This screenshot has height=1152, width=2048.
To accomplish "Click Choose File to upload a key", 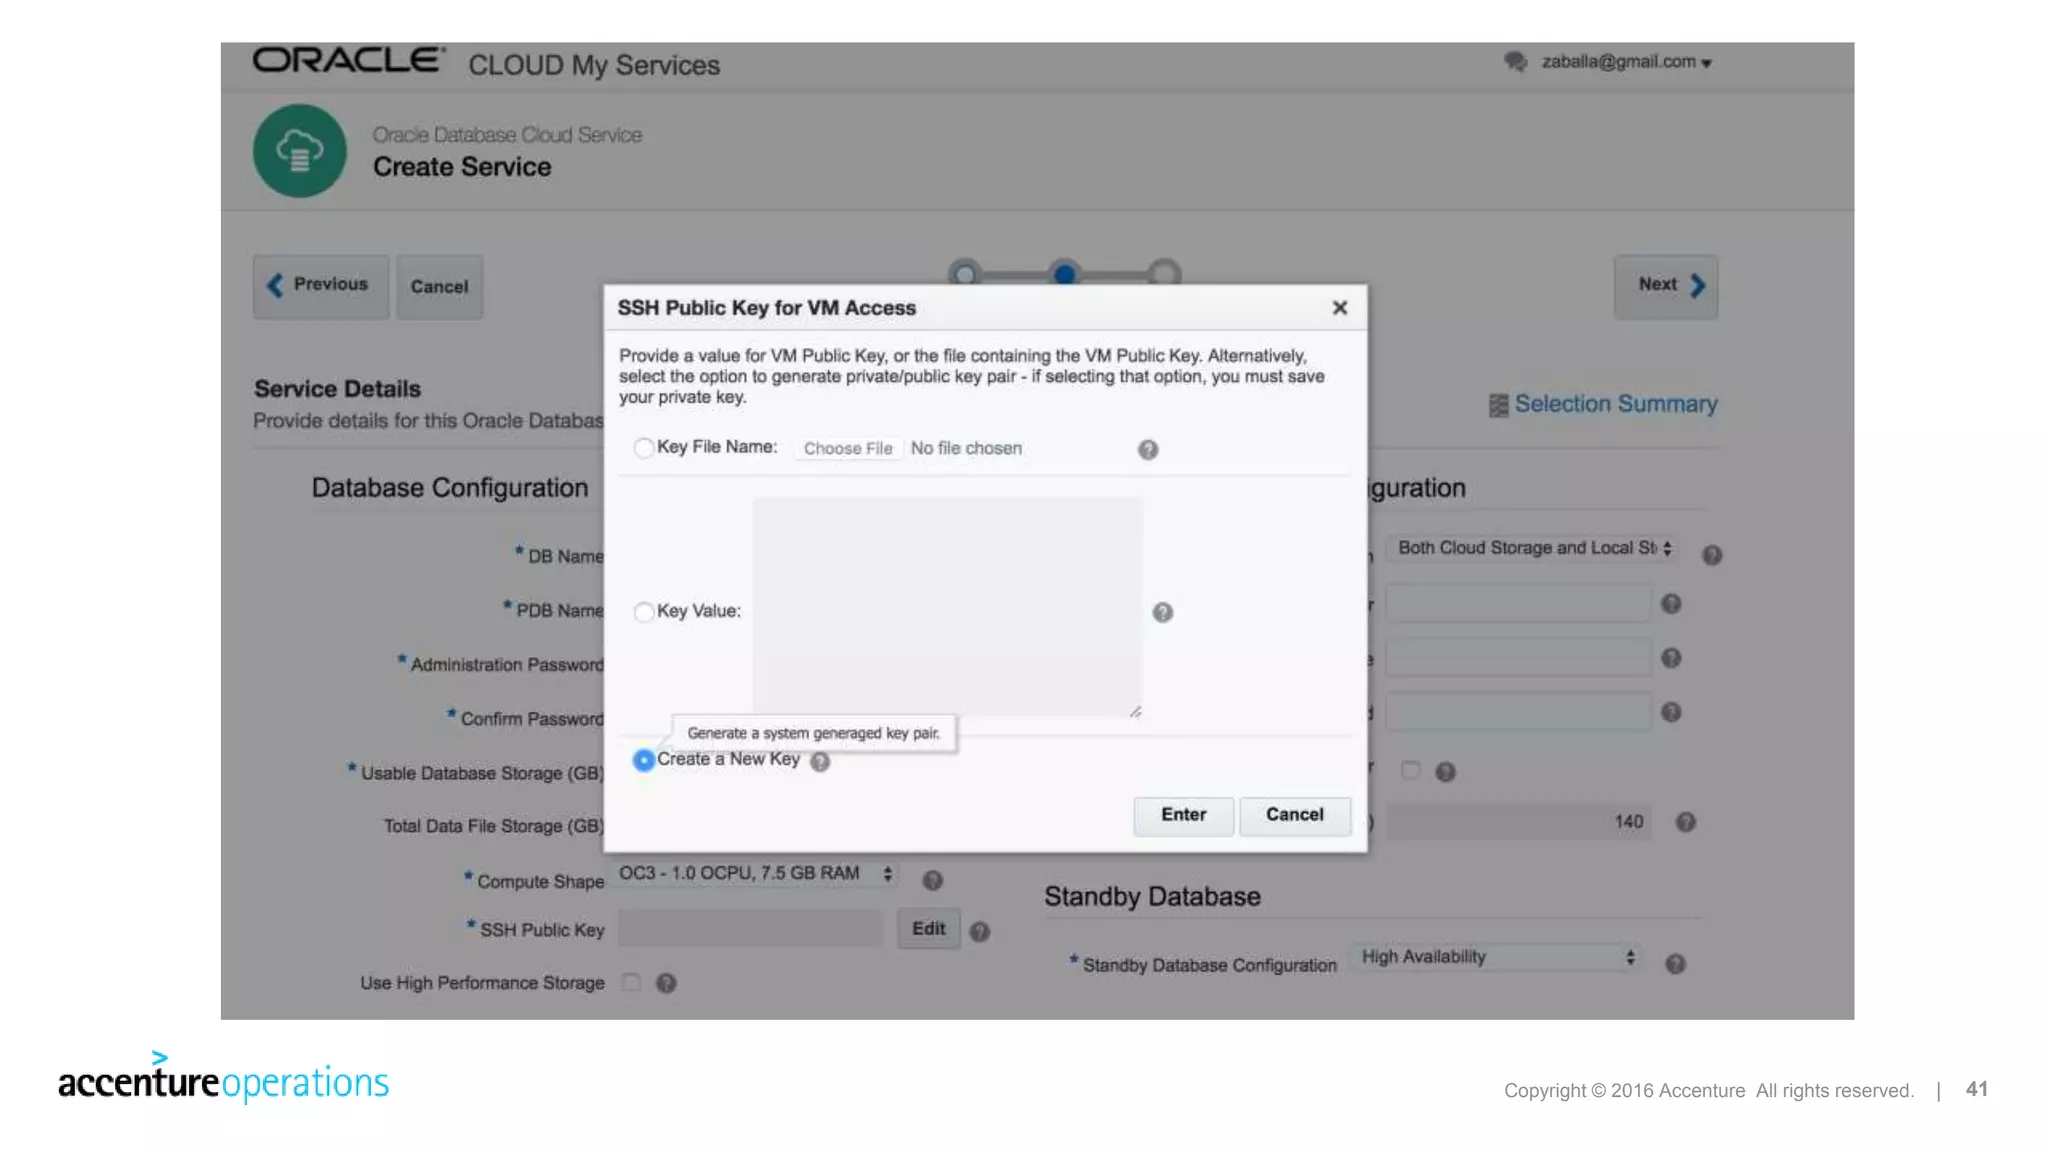I will (848, 449).
